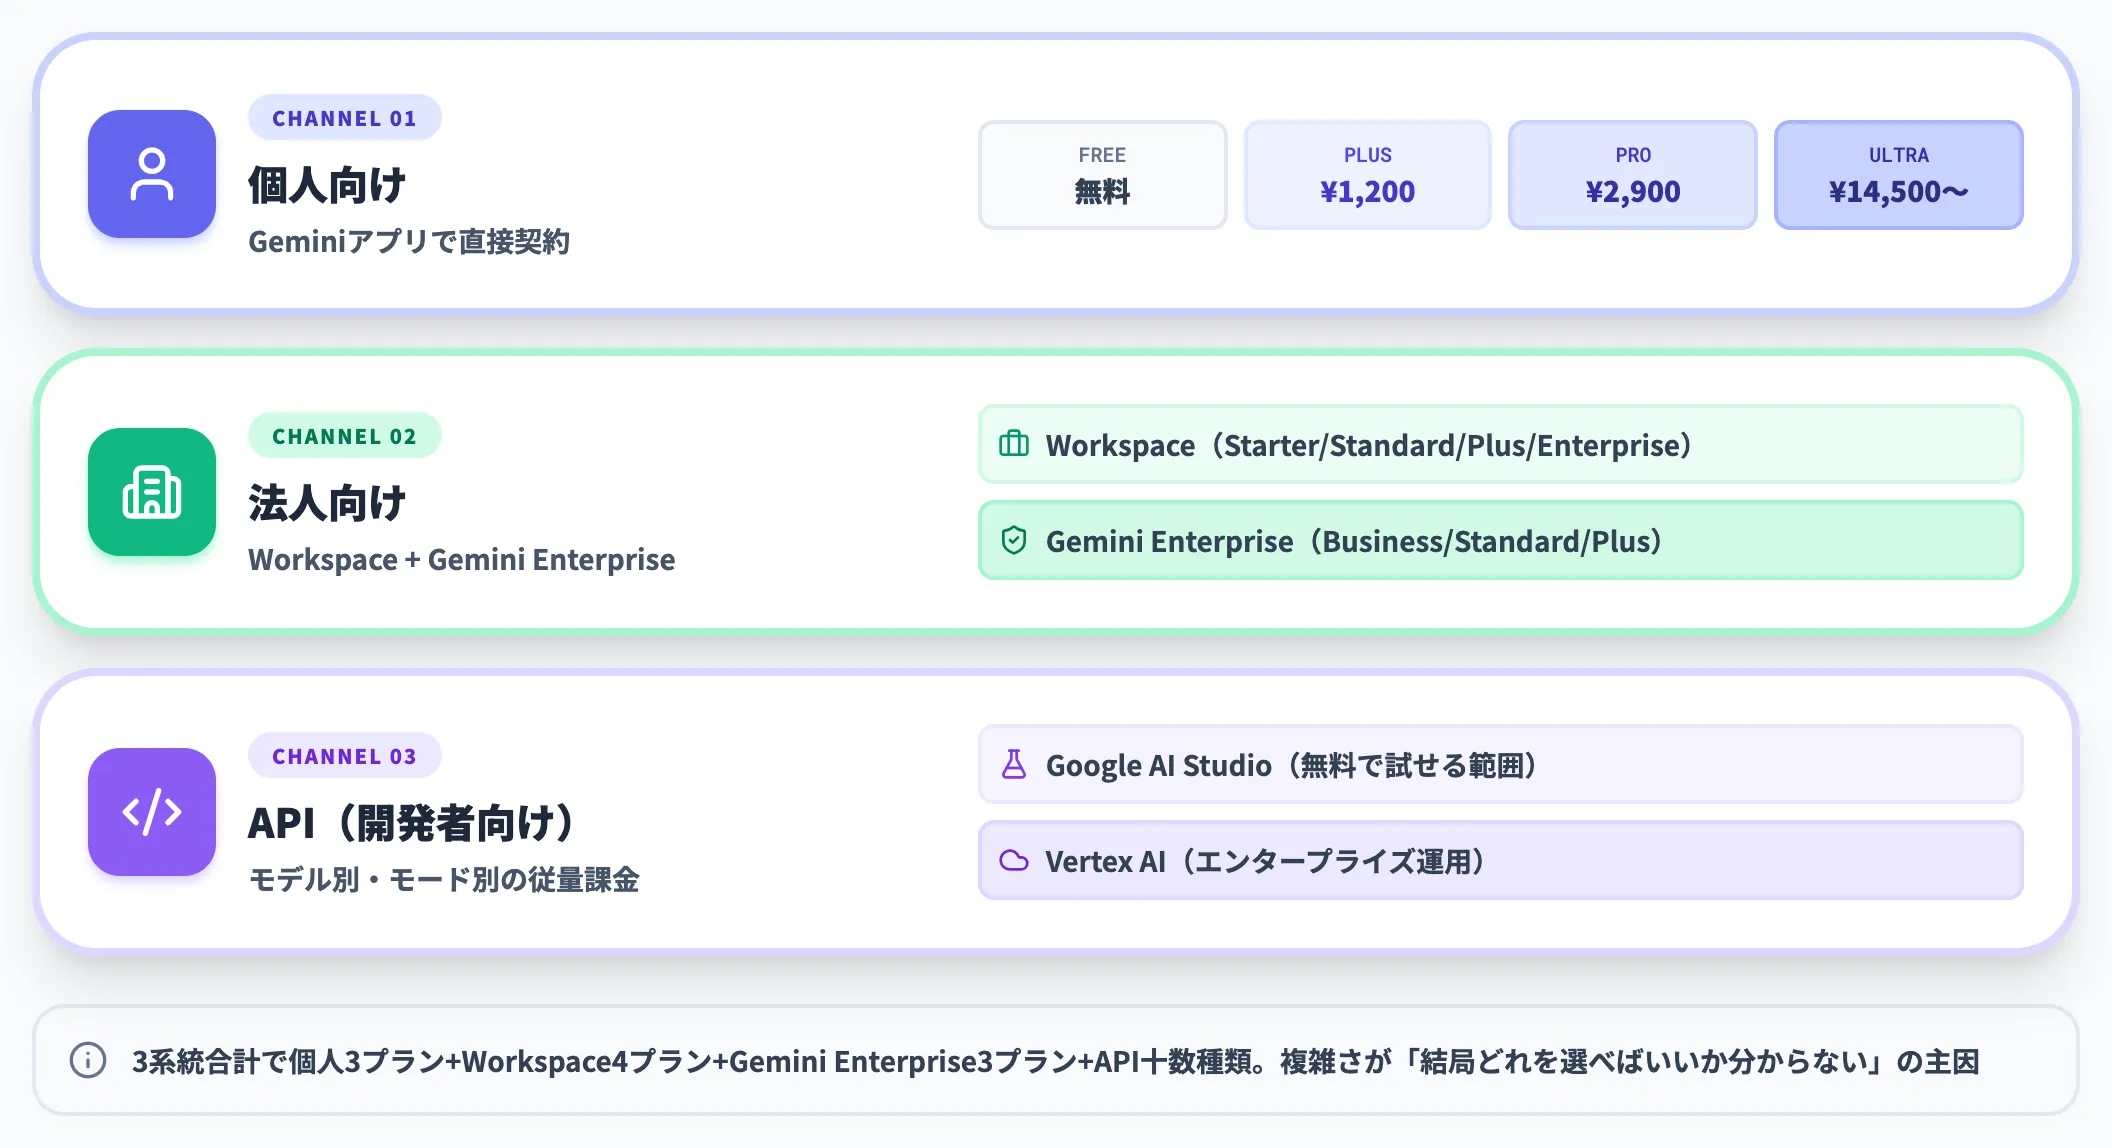Click the info circle icon in footer note
The height and width of the screenshot is (1148, 2112).
(x=88, y=1060)
